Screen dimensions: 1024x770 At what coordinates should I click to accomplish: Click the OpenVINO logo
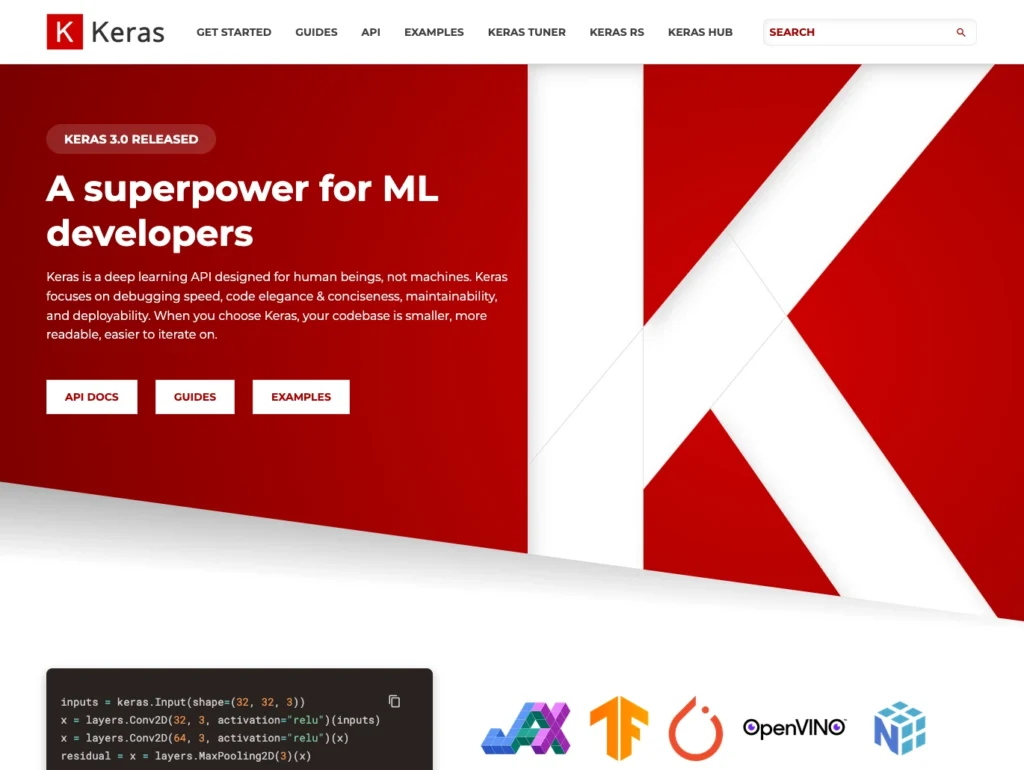(x=793, y=728)
